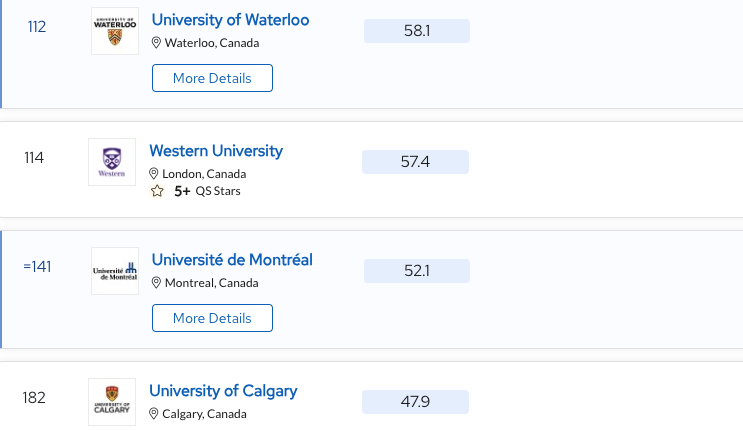
Task: Click the QS Stars star icon
Action: (x=157, y=191)
